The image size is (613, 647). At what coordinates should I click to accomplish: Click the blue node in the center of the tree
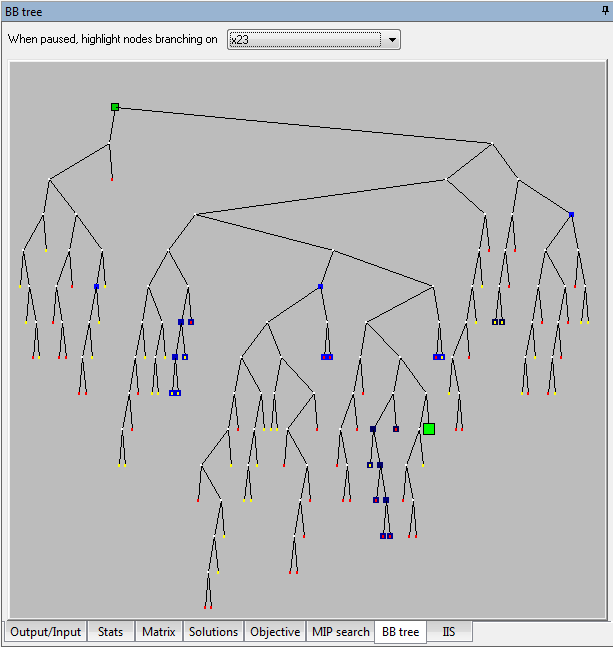click(320, 287)
